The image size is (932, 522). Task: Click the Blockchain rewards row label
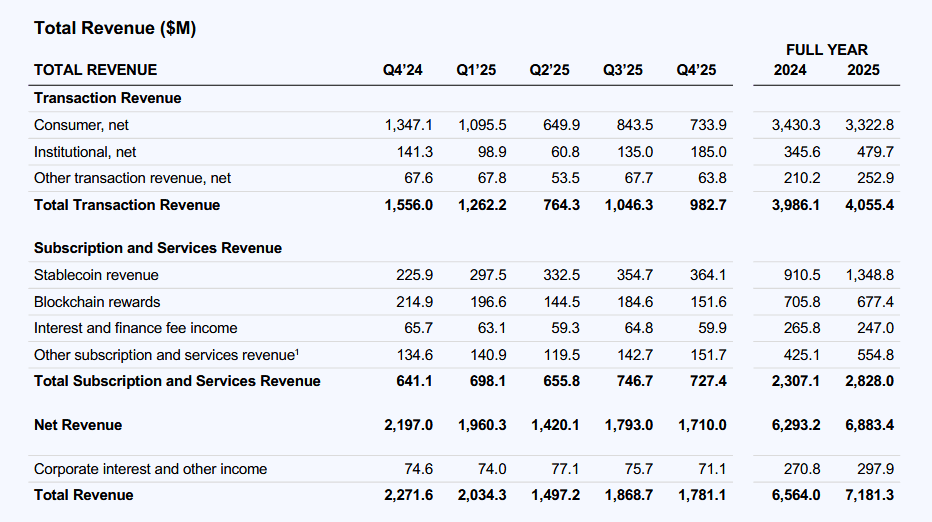97,302
